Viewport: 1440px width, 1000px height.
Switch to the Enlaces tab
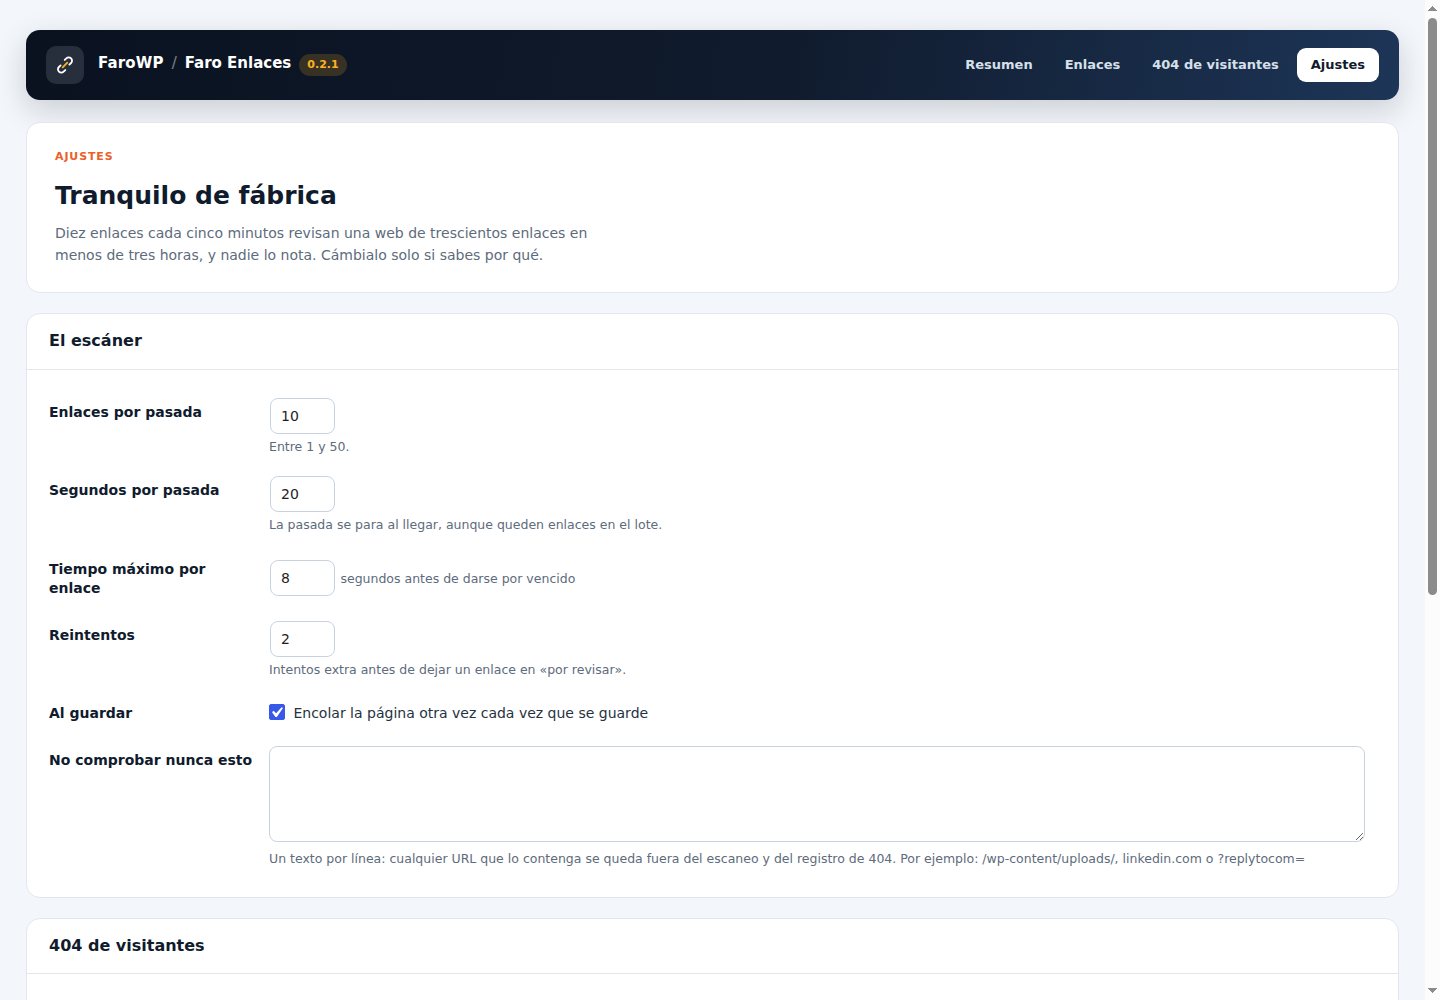(x=1092, y=65)
